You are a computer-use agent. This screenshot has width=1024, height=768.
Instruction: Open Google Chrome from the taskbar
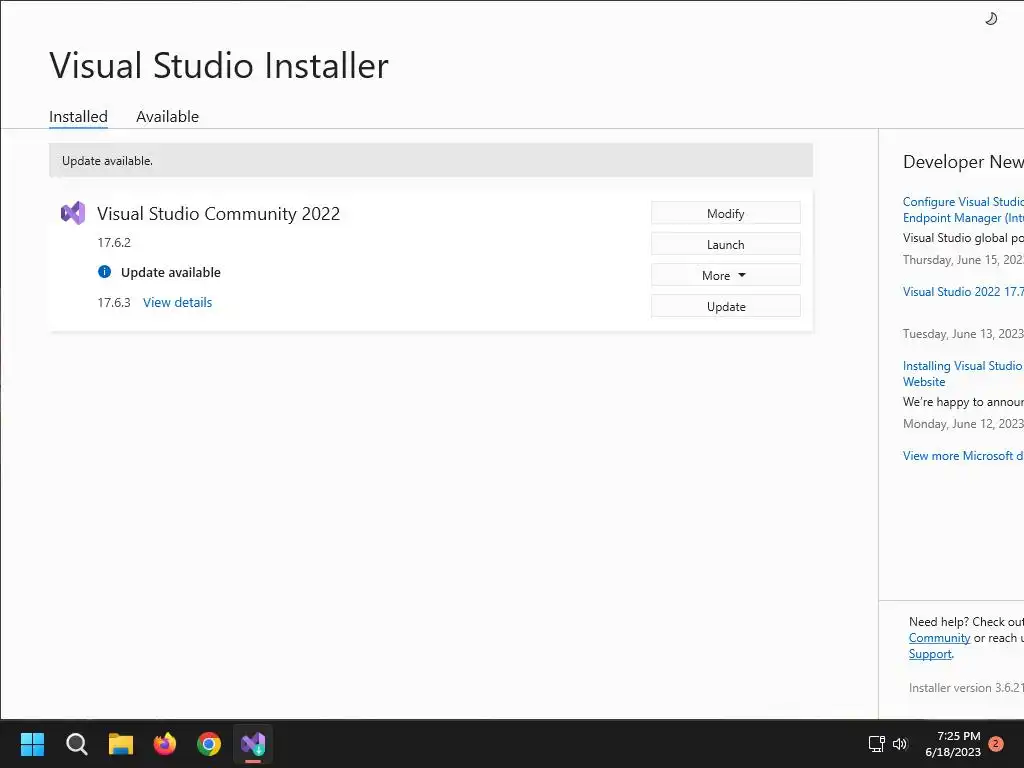[x=209, y=744]
